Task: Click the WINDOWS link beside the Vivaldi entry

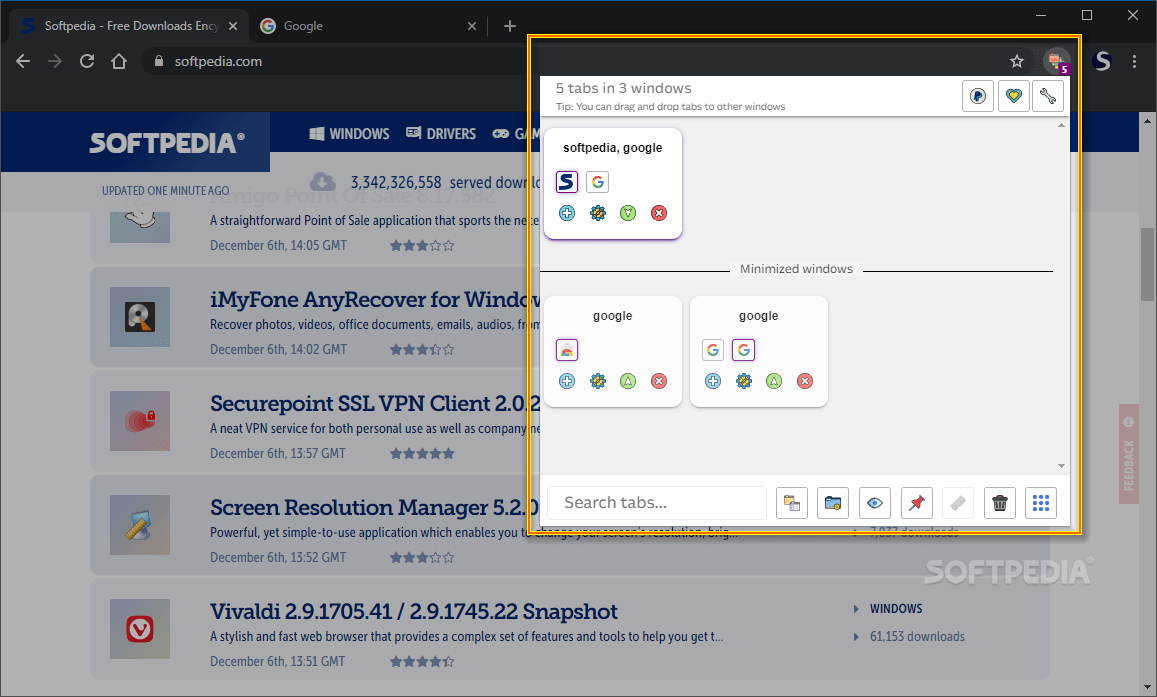Action: (x=896, y=608)
